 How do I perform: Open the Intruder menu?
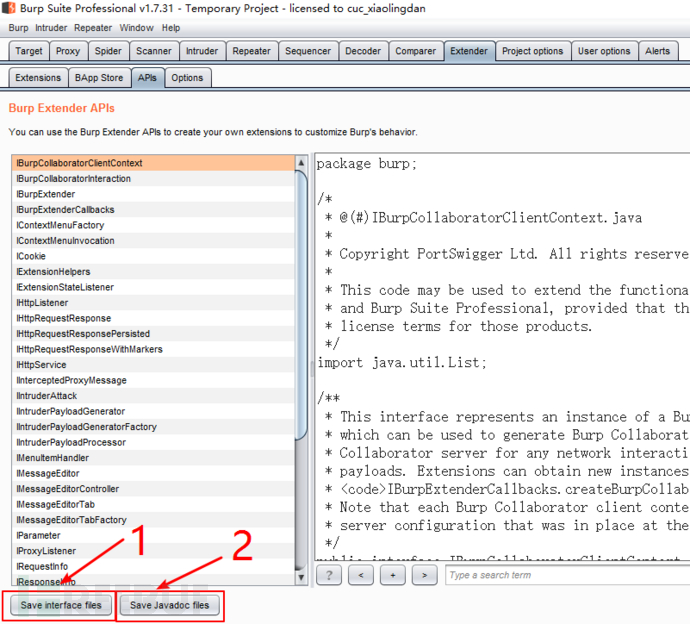pos(51,28)
